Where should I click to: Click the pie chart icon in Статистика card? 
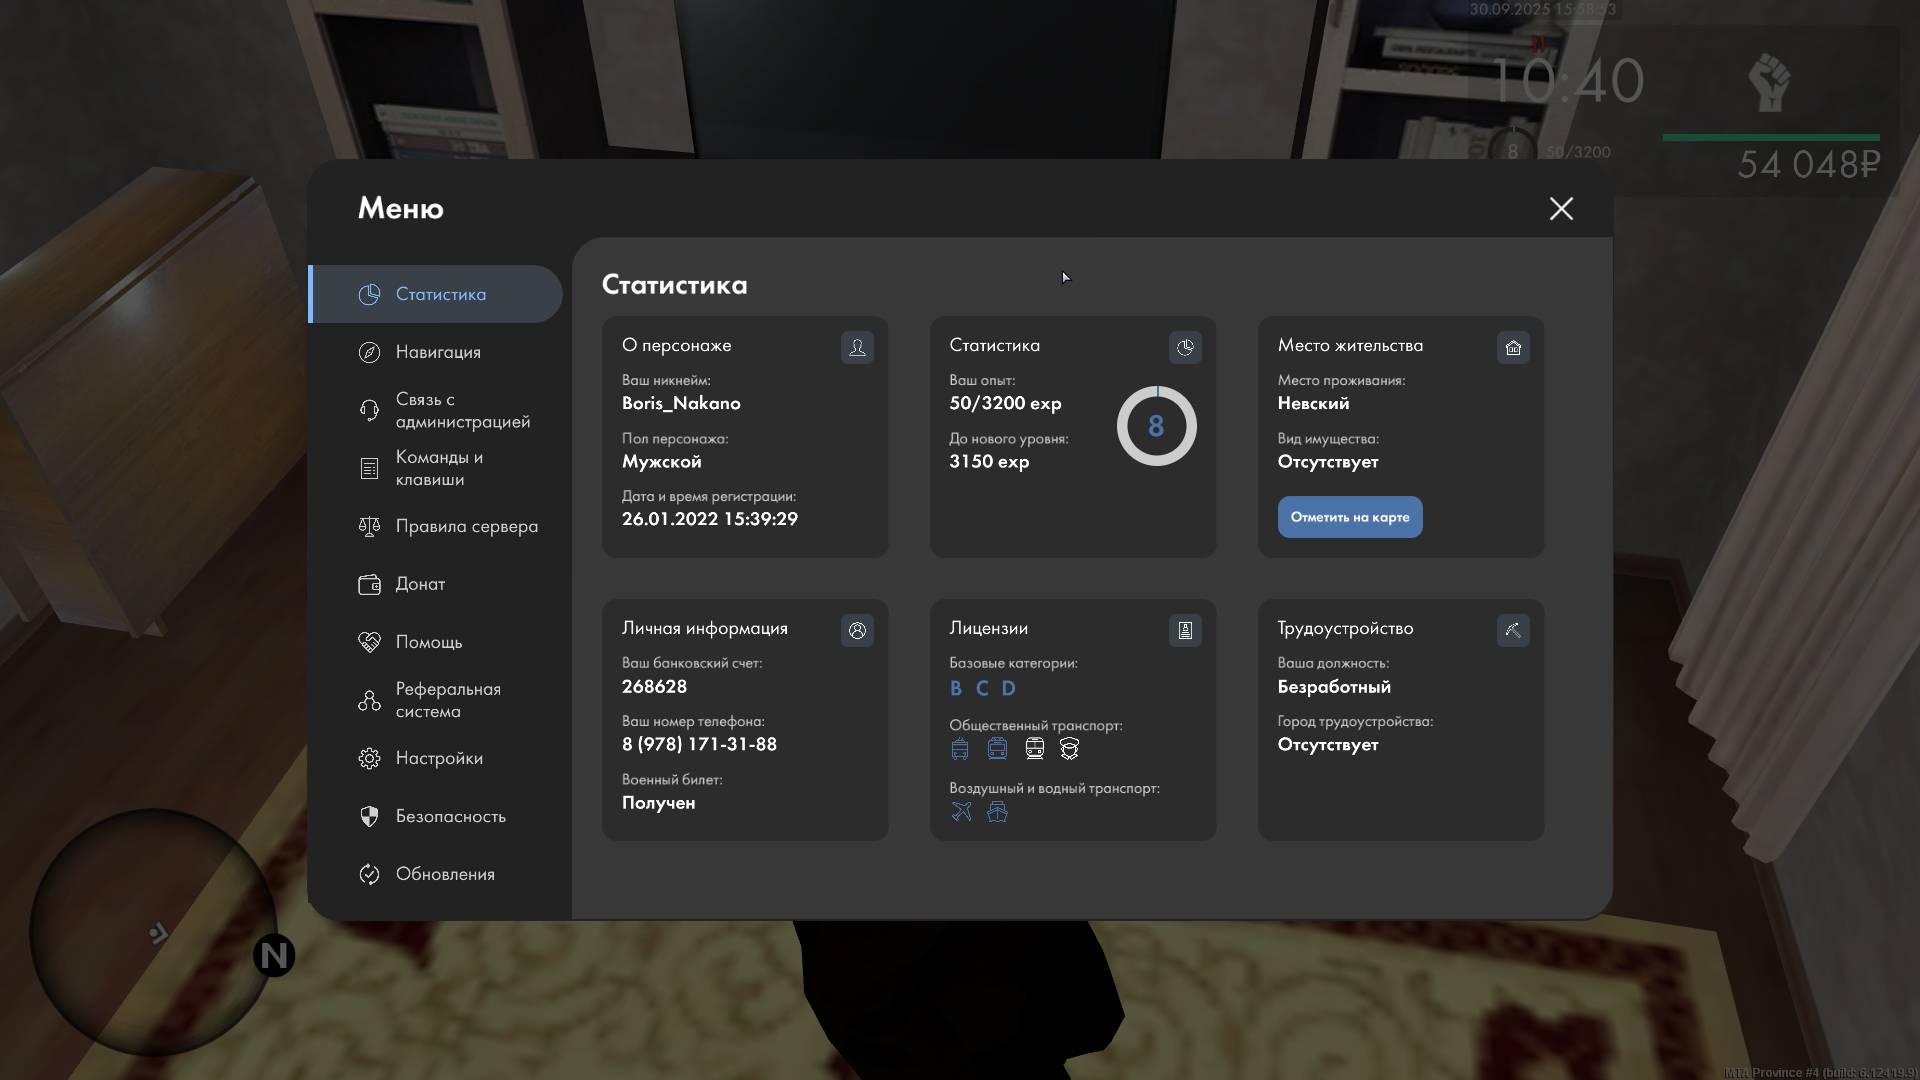click(x=1185, y=347)
